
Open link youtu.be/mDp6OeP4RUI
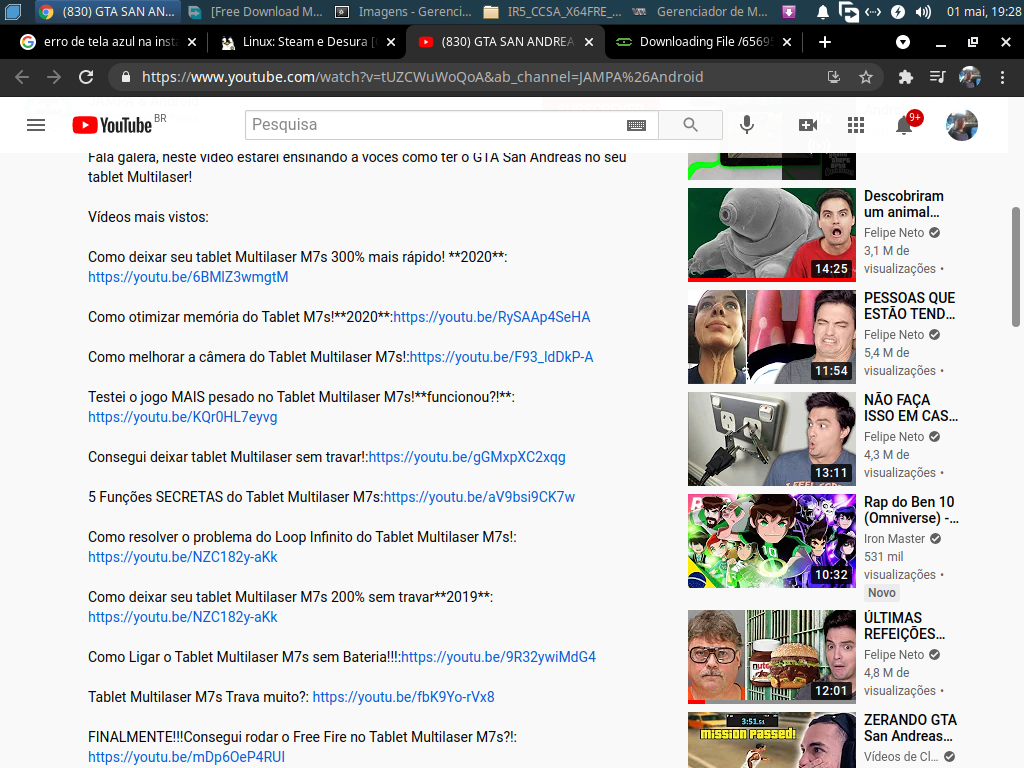(187, 757)
